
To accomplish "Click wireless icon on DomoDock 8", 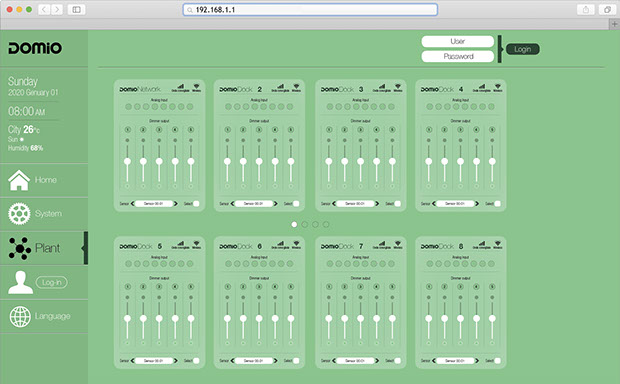I will (498, 243).
